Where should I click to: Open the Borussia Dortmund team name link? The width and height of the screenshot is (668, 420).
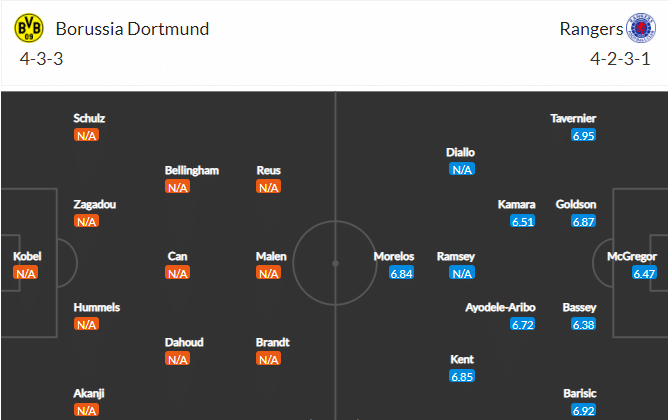[x=132, y=29]
